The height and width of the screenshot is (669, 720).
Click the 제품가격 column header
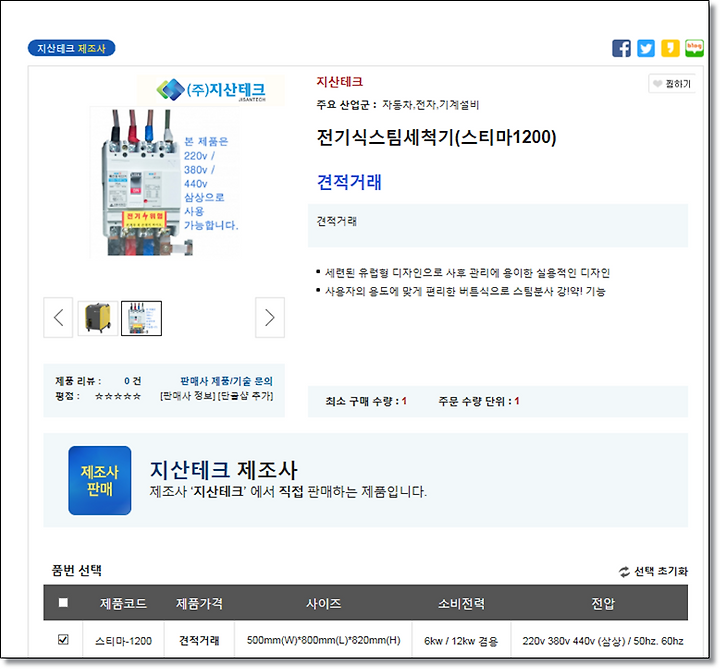199,603
